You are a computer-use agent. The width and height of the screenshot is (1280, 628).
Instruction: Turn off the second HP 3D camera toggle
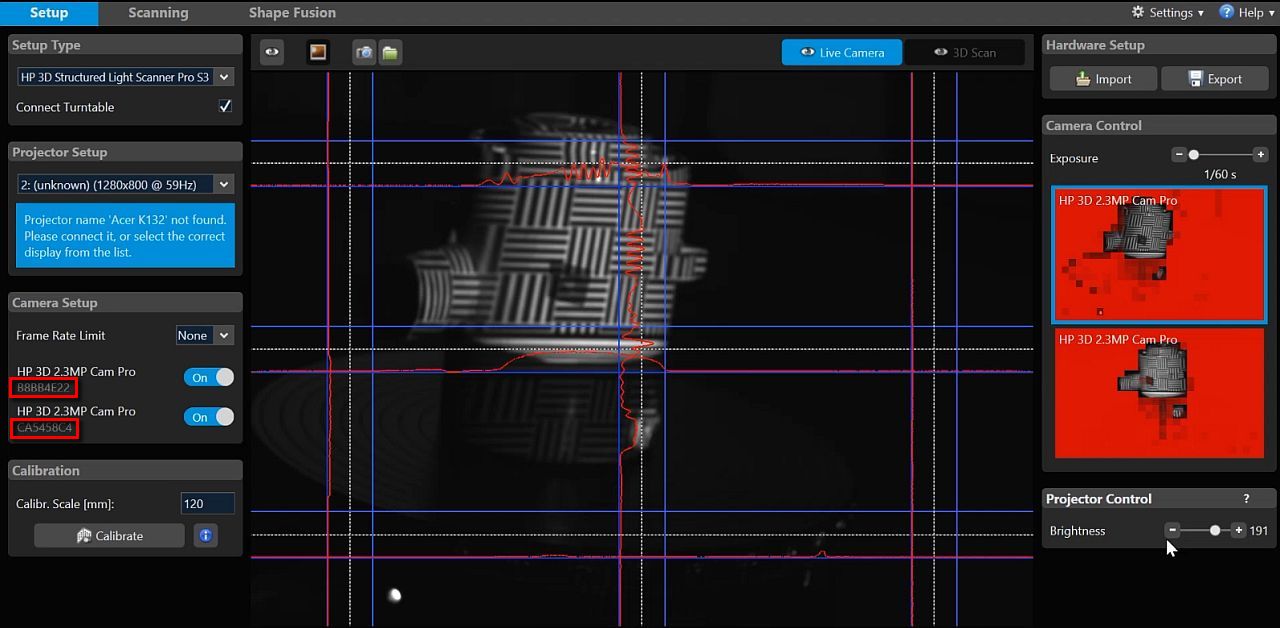tap(208, 417)
